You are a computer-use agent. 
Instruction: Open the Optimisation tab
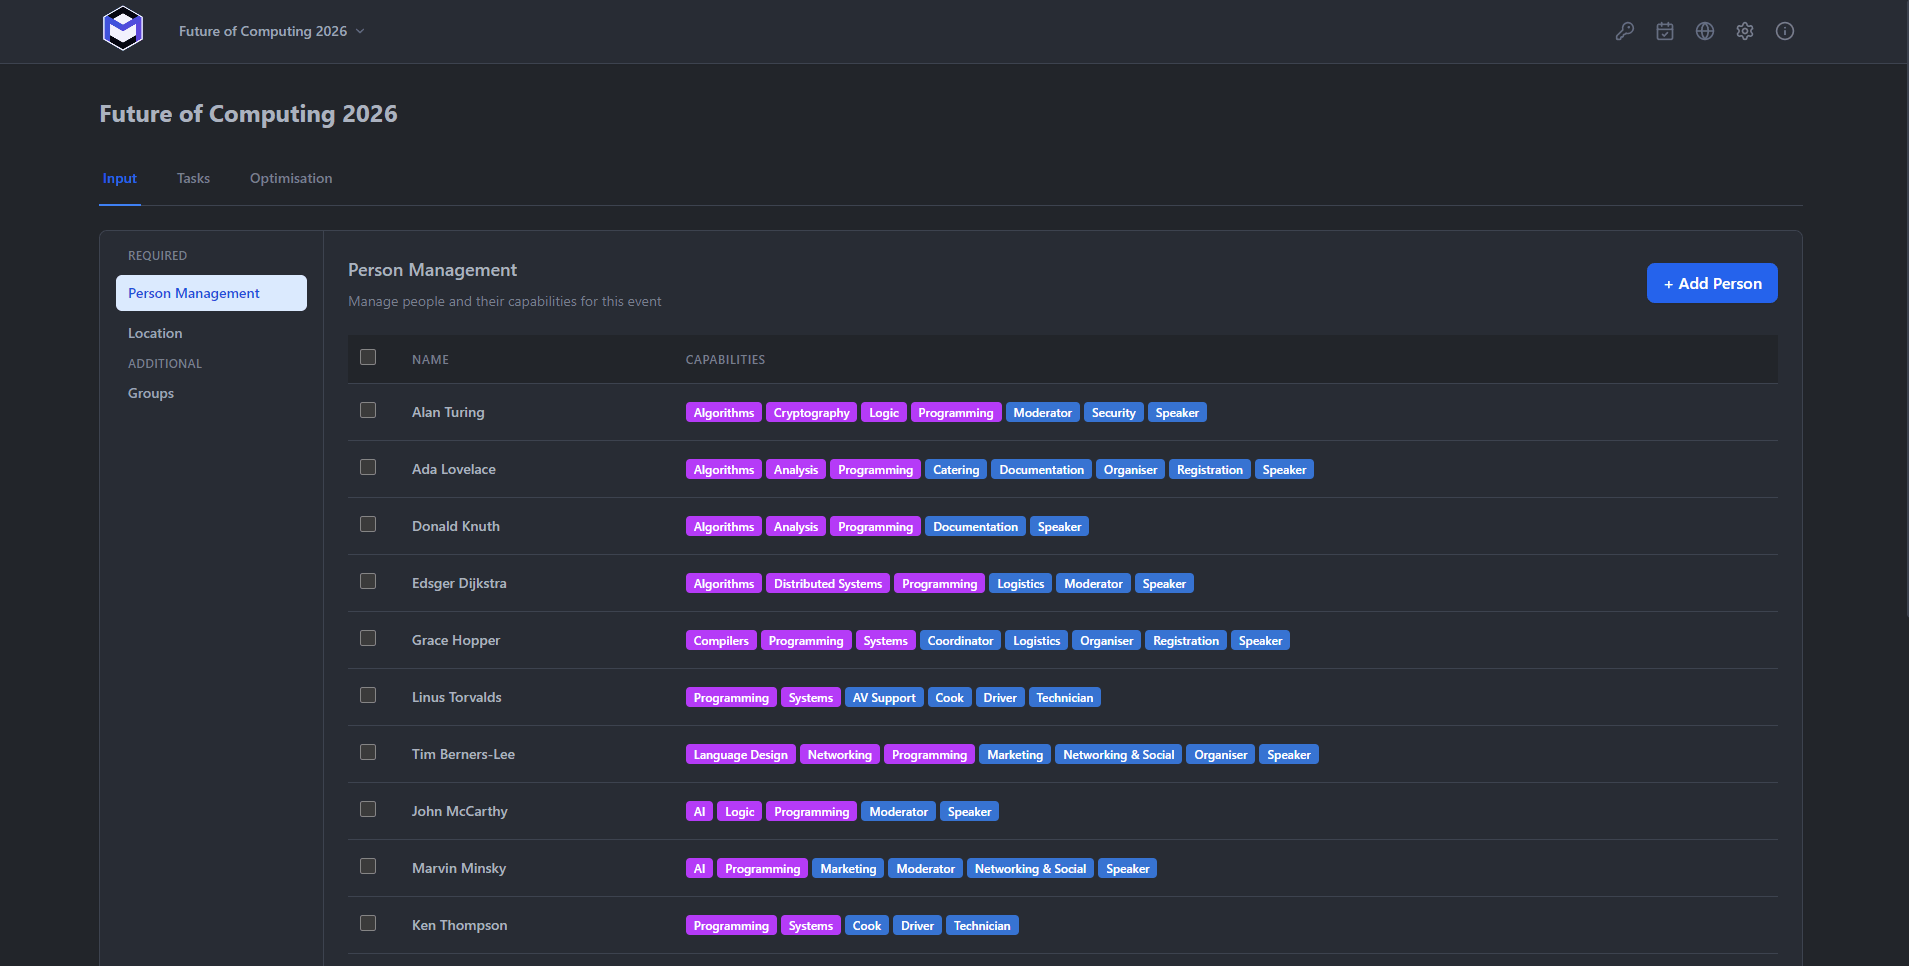point(291,178)
